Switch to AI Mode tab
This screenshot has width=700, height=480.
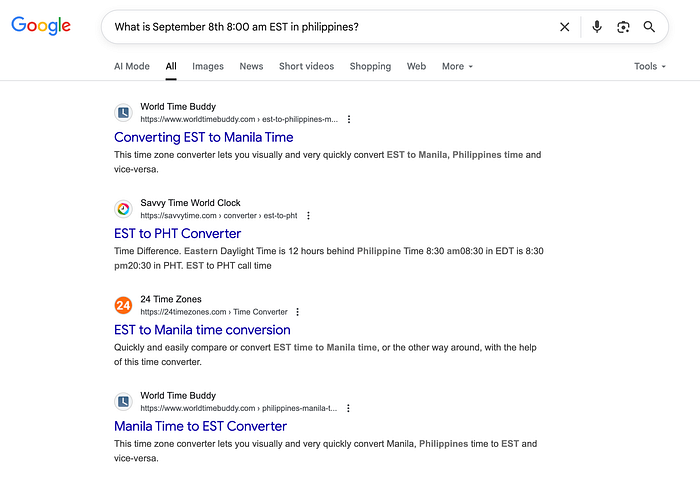(x=132, y=66)
